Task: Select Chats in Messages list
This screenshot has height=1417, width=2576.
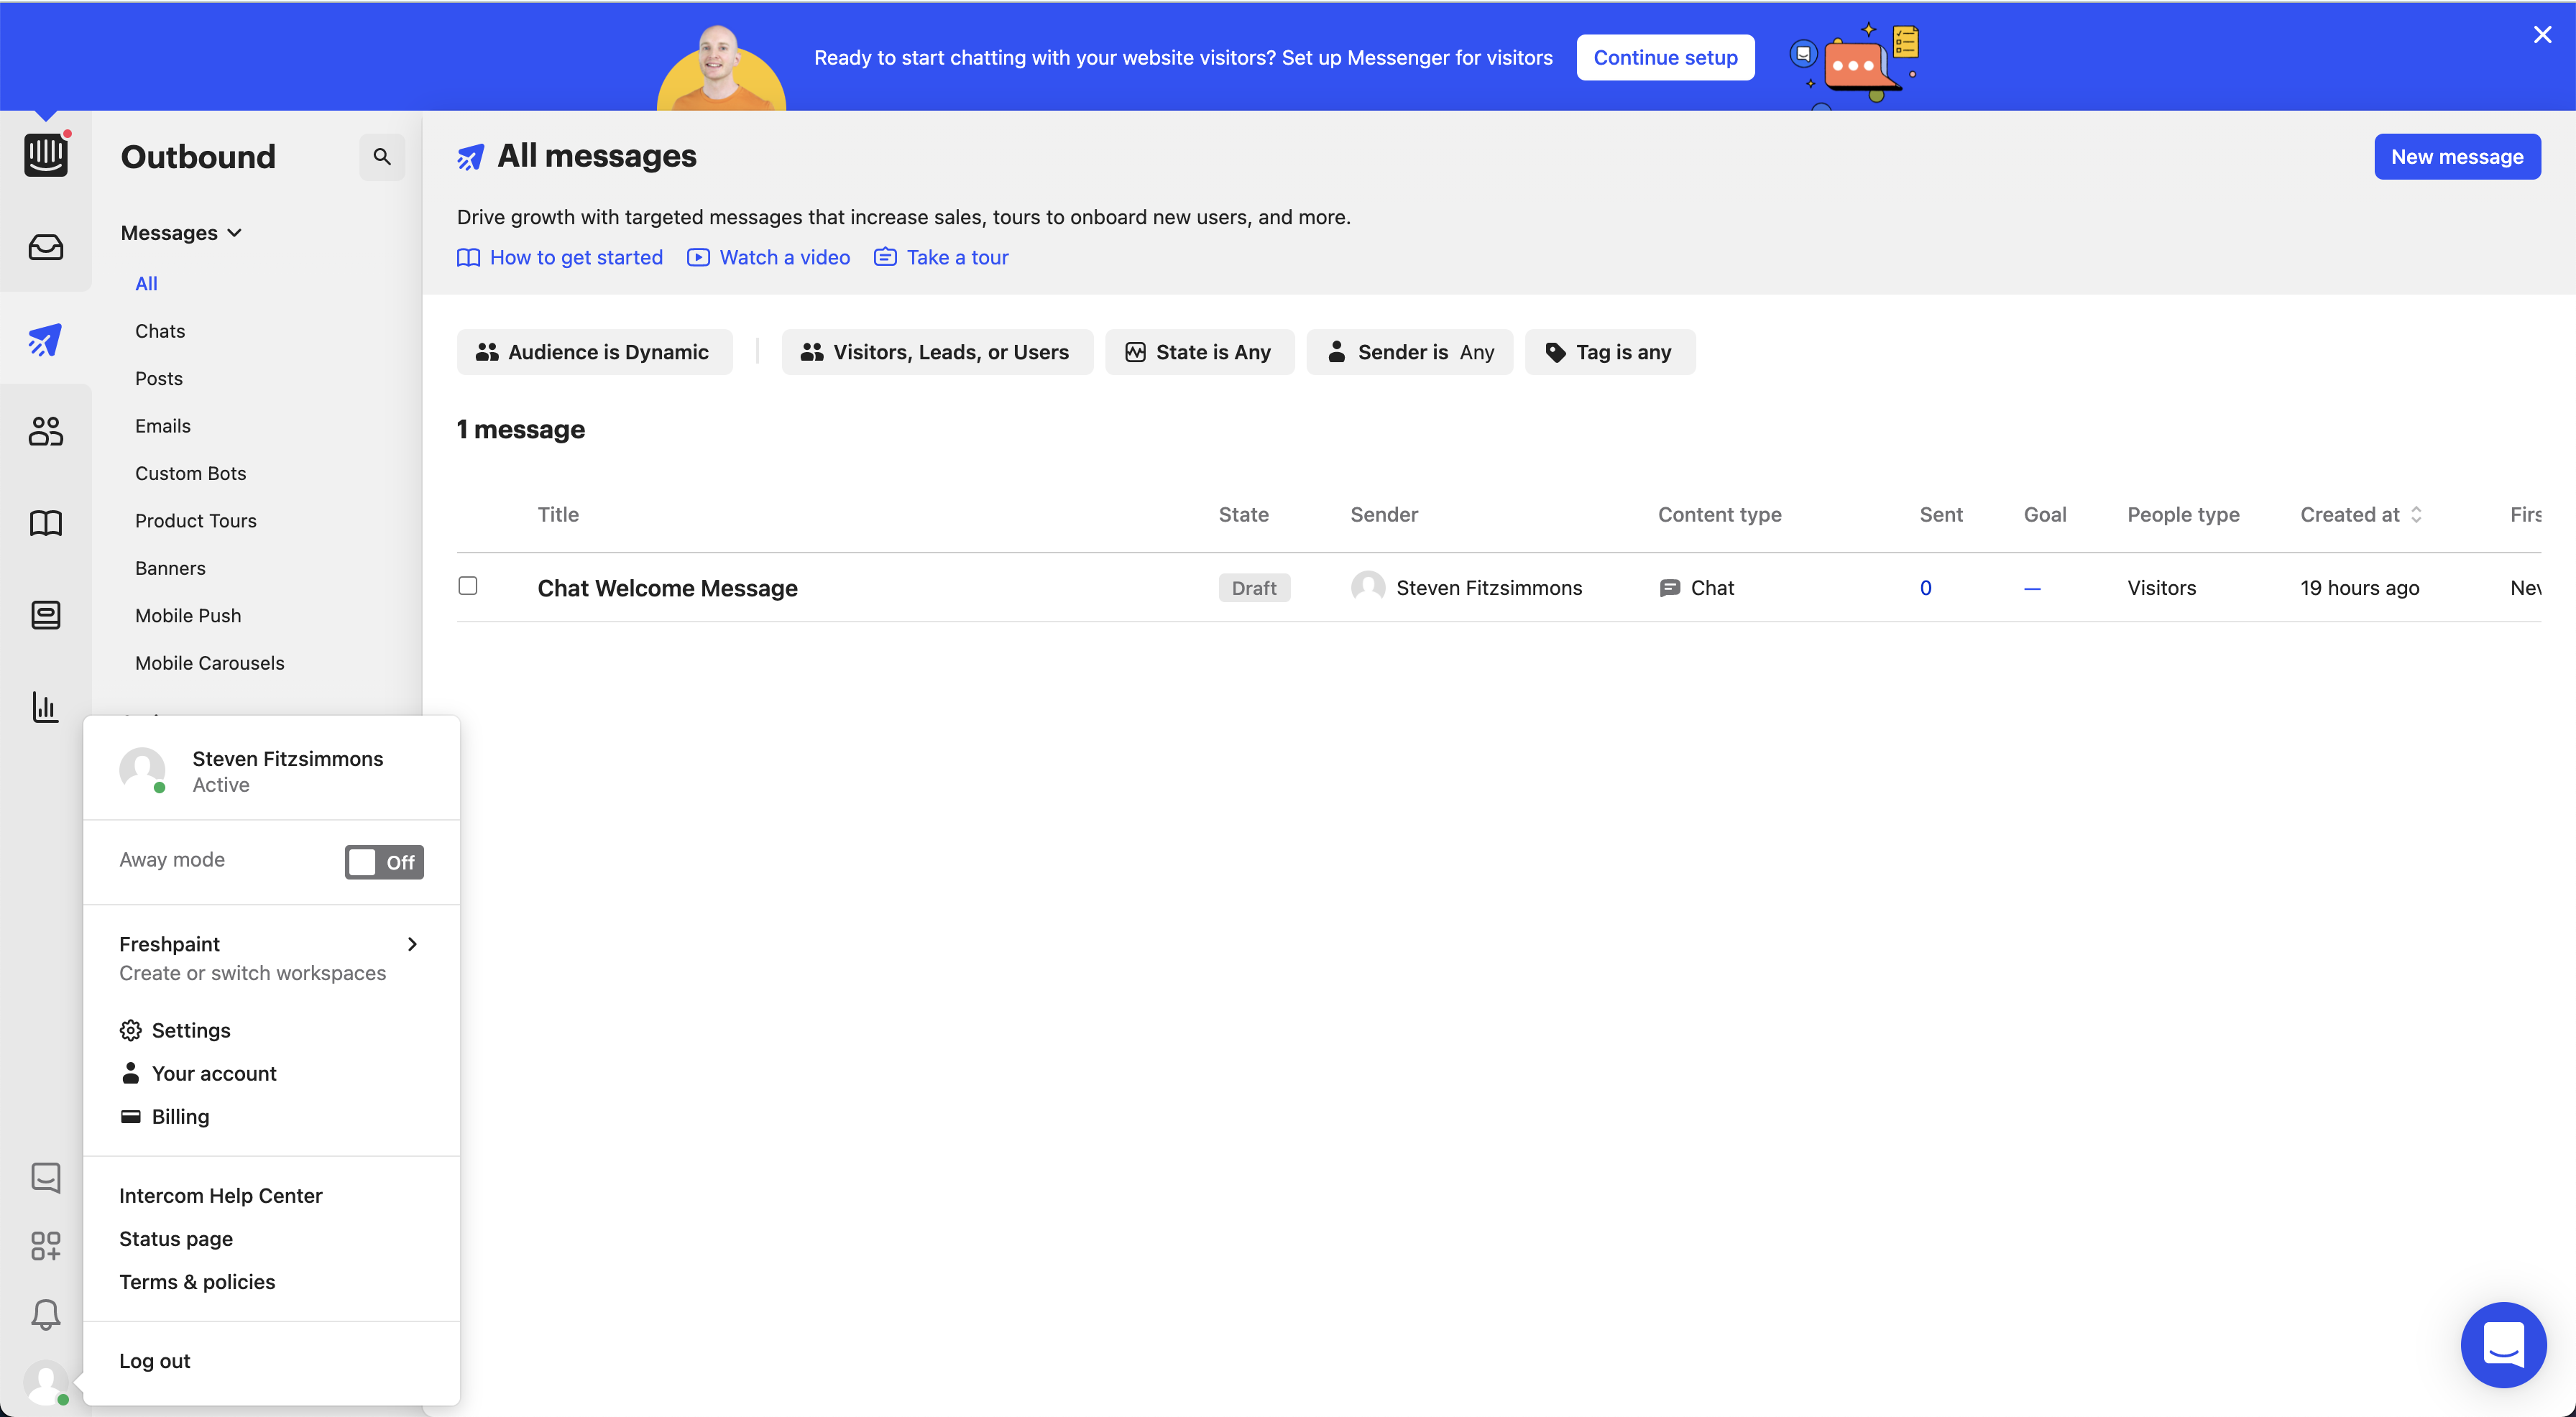Action: (x=160, y=331)
